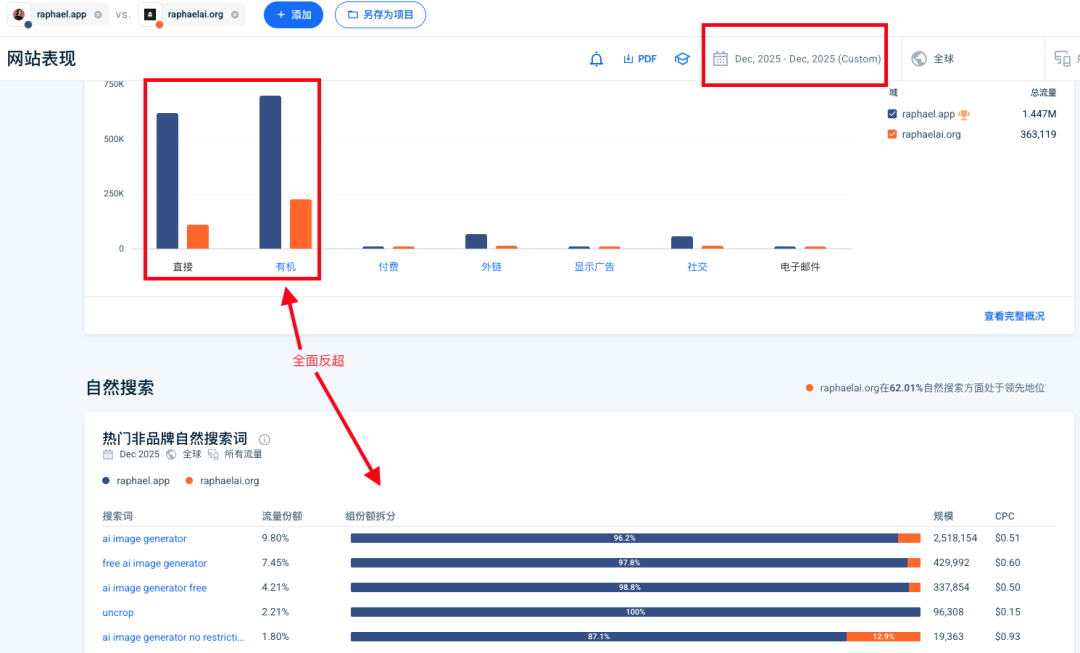1080x653 pixels.
Task: Uncheck raphaelai.org in the chart legend
Action: (x=892, y=134)
